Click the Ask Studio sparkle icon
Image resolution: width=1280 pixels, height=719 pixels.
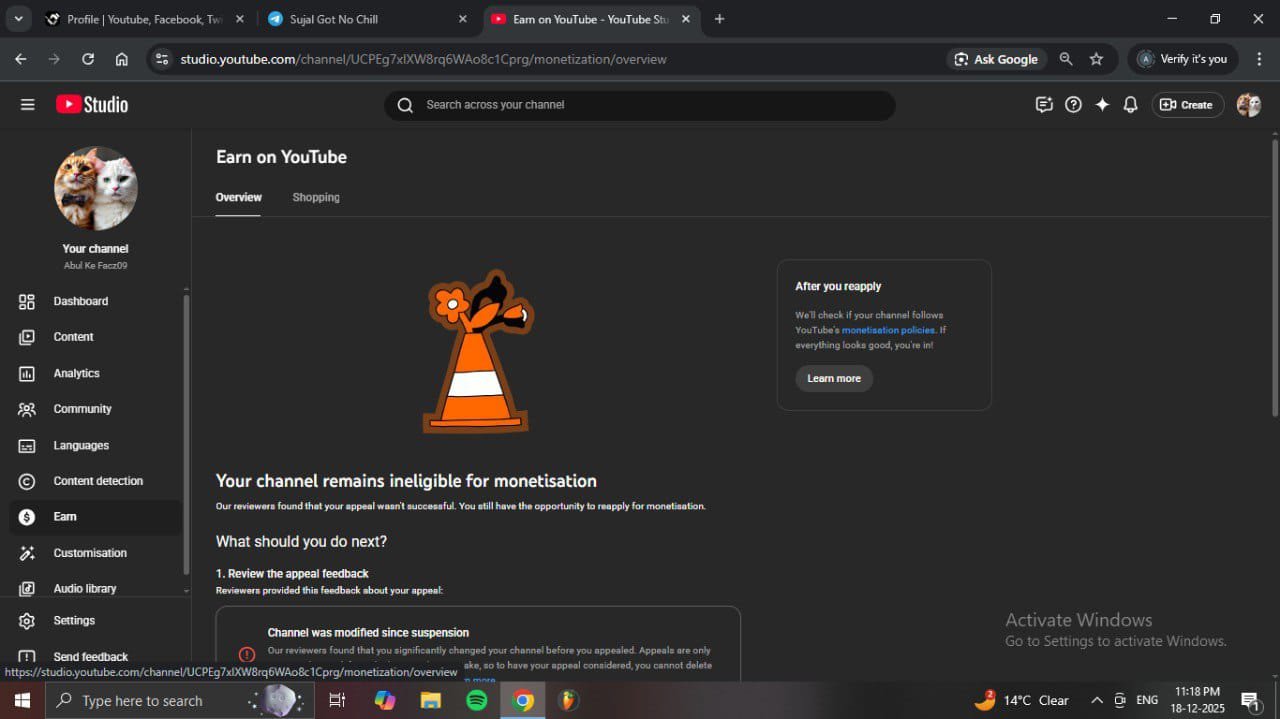tap(1102, 105)
